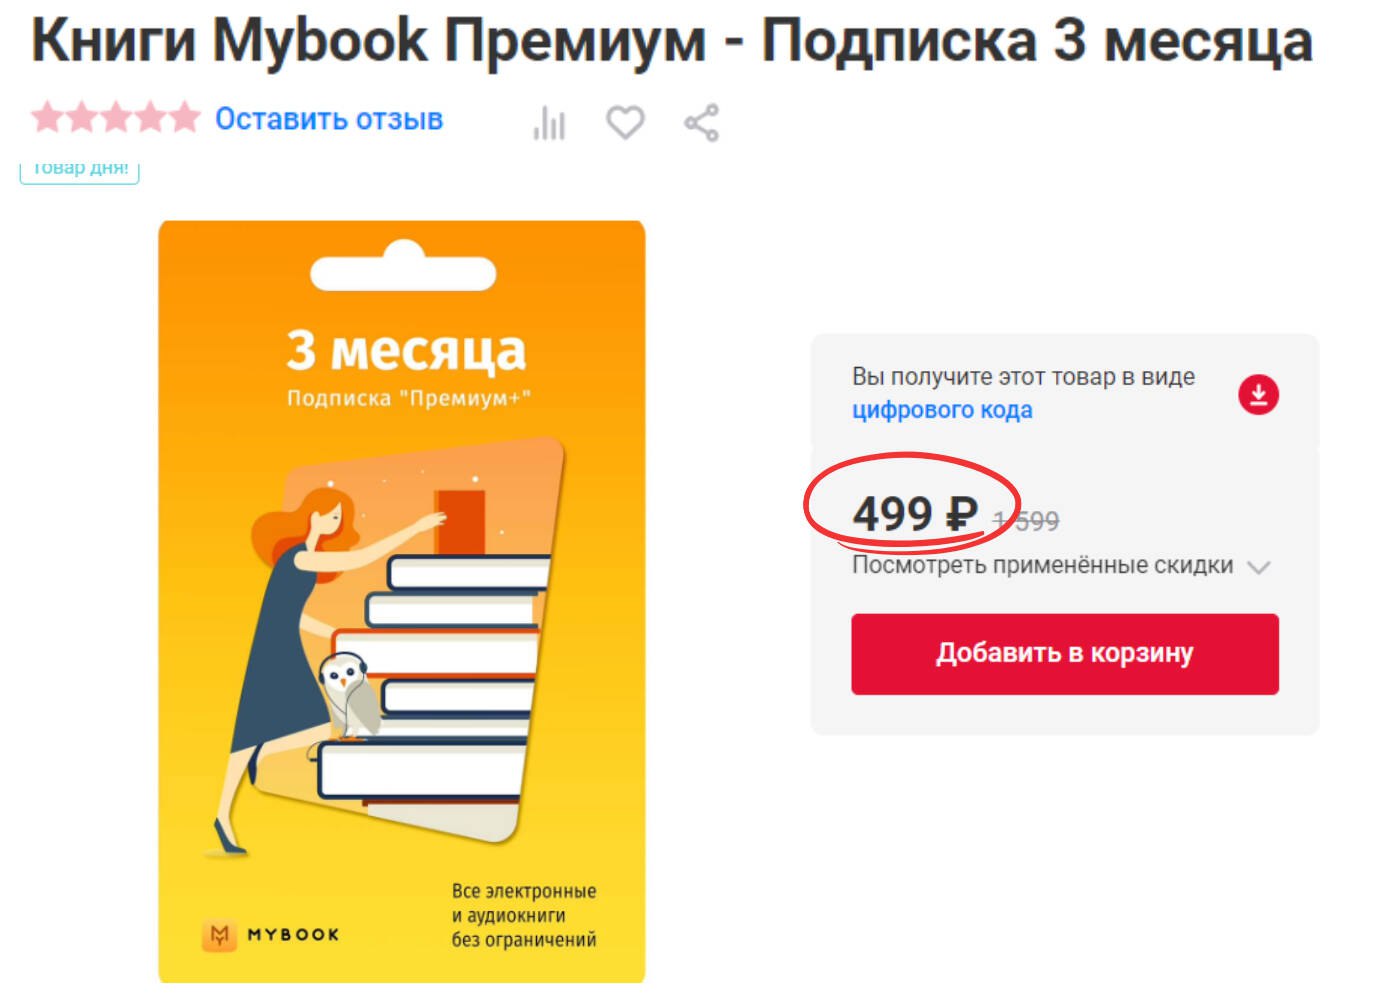Select the fifth rating star

coord(184,118)
